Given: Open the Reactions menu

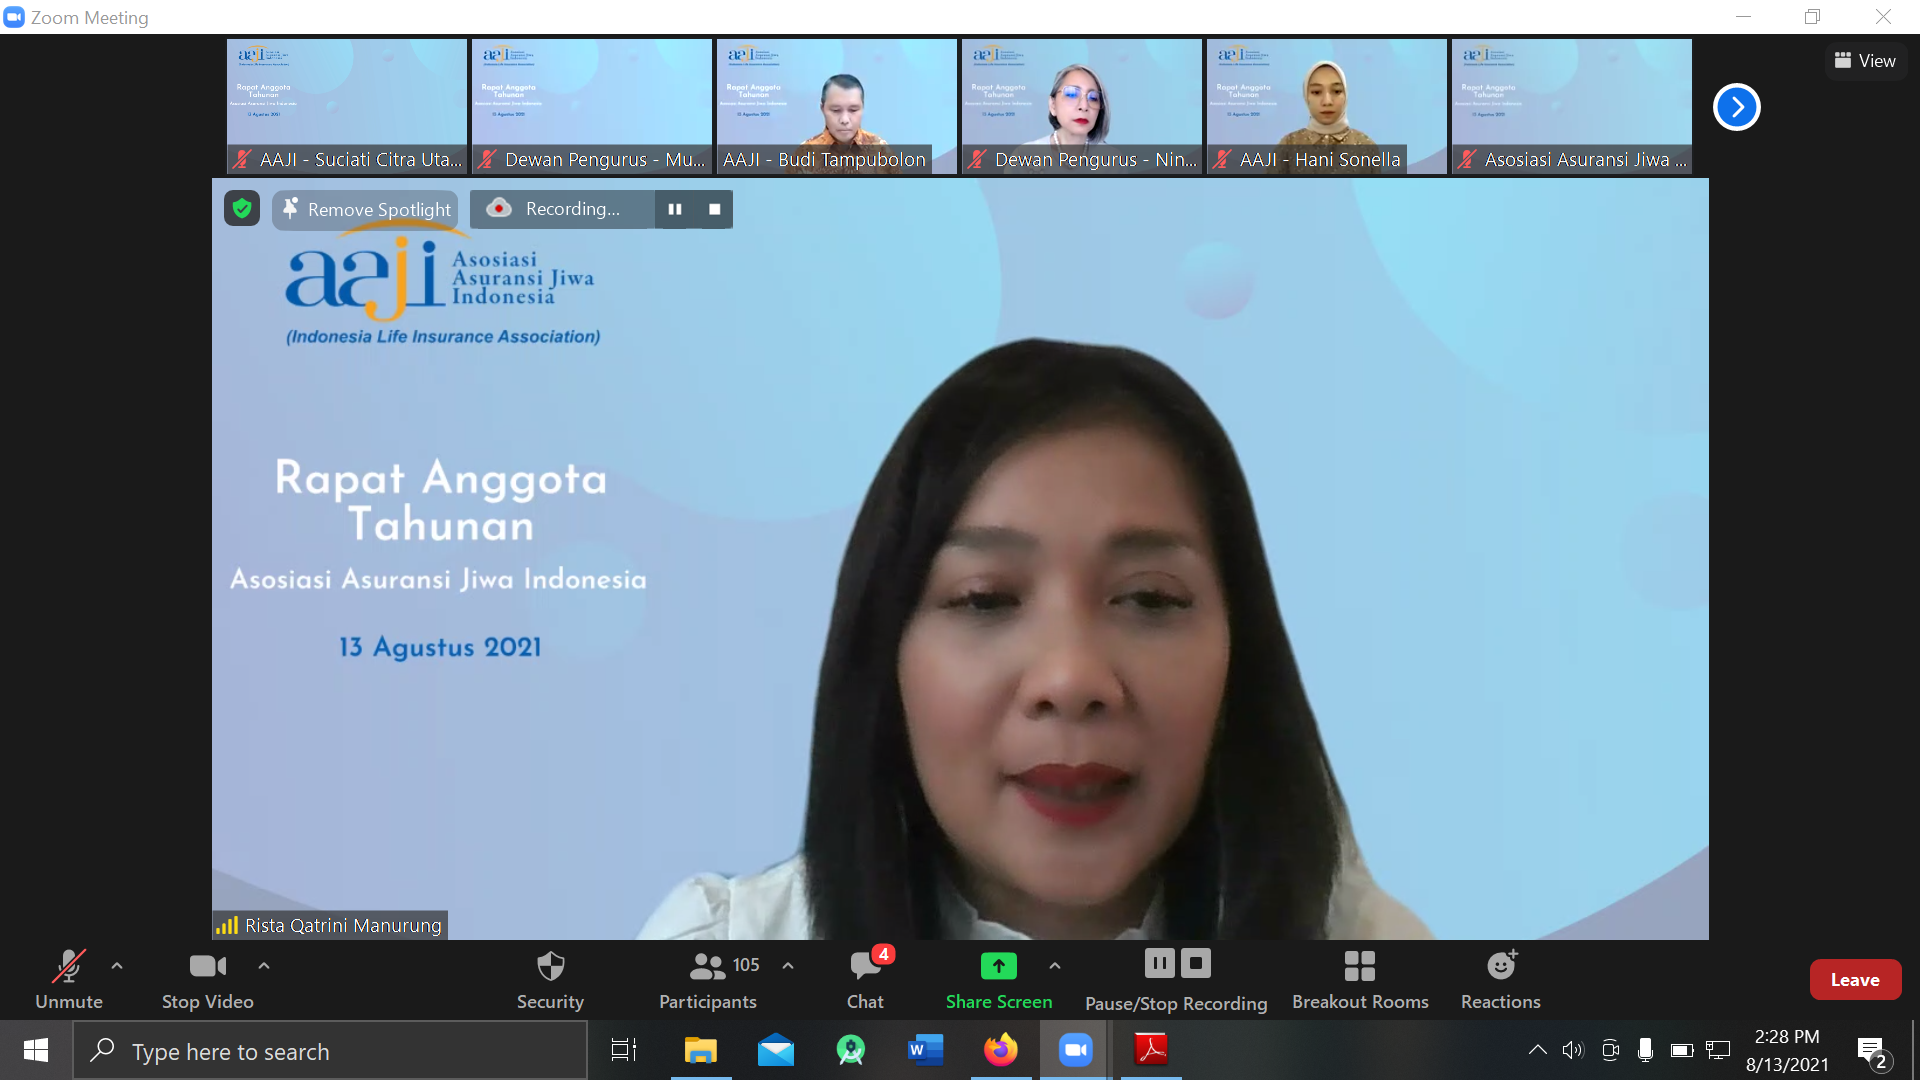Looking at the screenshot, I should (x=1501, y=979).
